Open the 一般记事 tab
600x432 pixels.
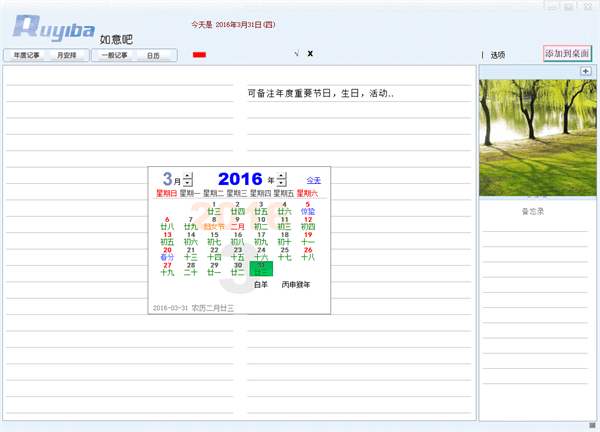click(114, 55)
